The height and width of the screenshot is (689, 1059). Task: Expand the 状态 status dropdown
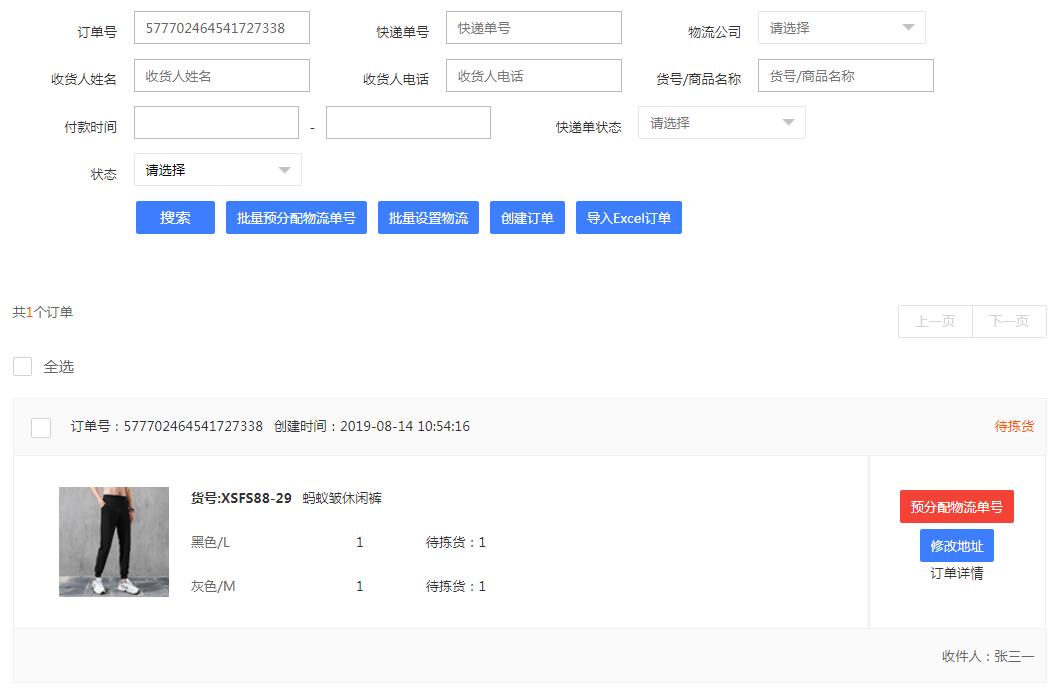click(218, 169)
